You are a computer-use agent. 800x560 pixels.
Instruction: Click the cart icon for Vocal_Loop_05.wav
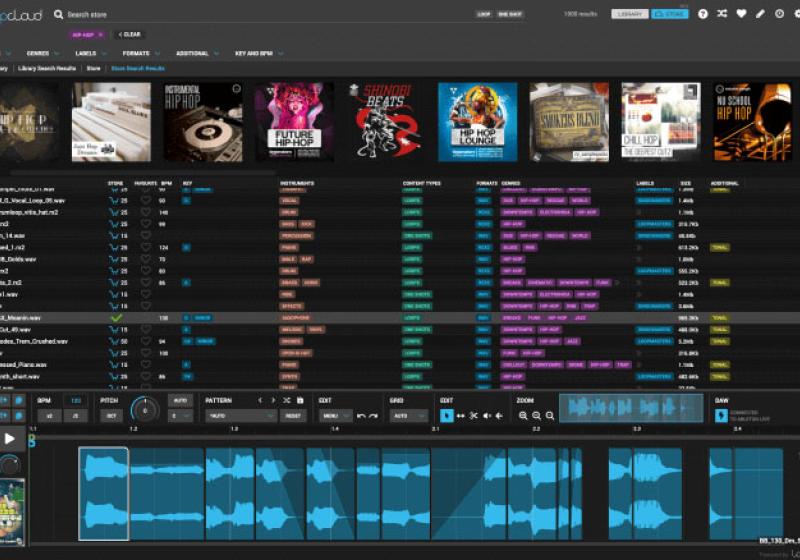[113, 200]
